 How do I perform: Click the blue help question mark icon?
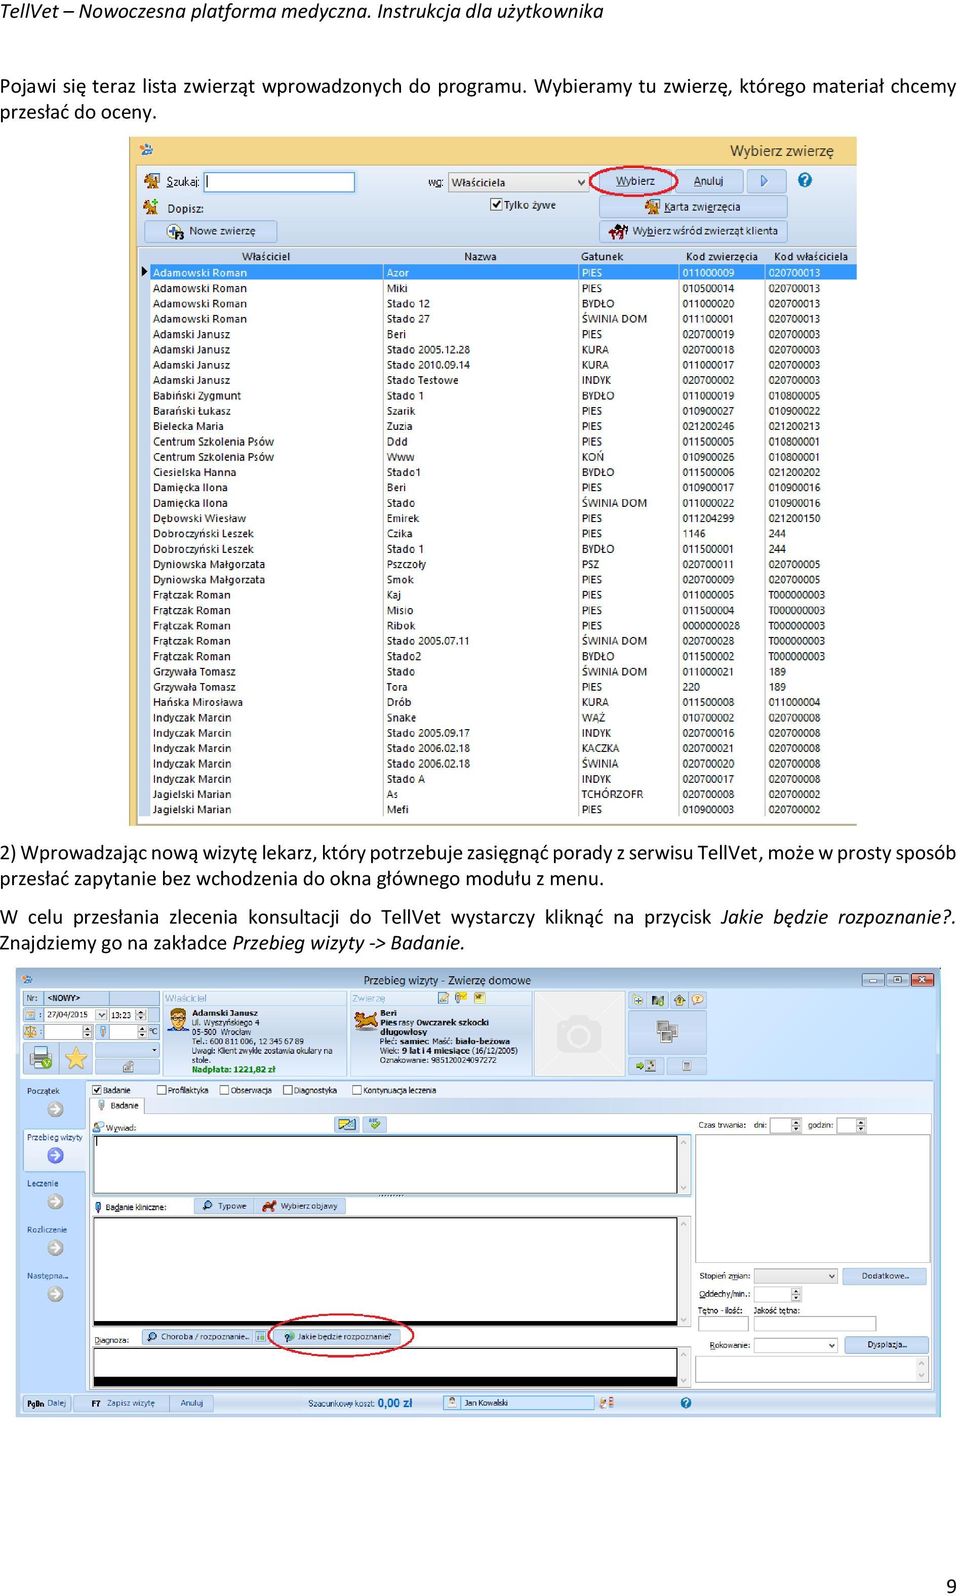805,181
